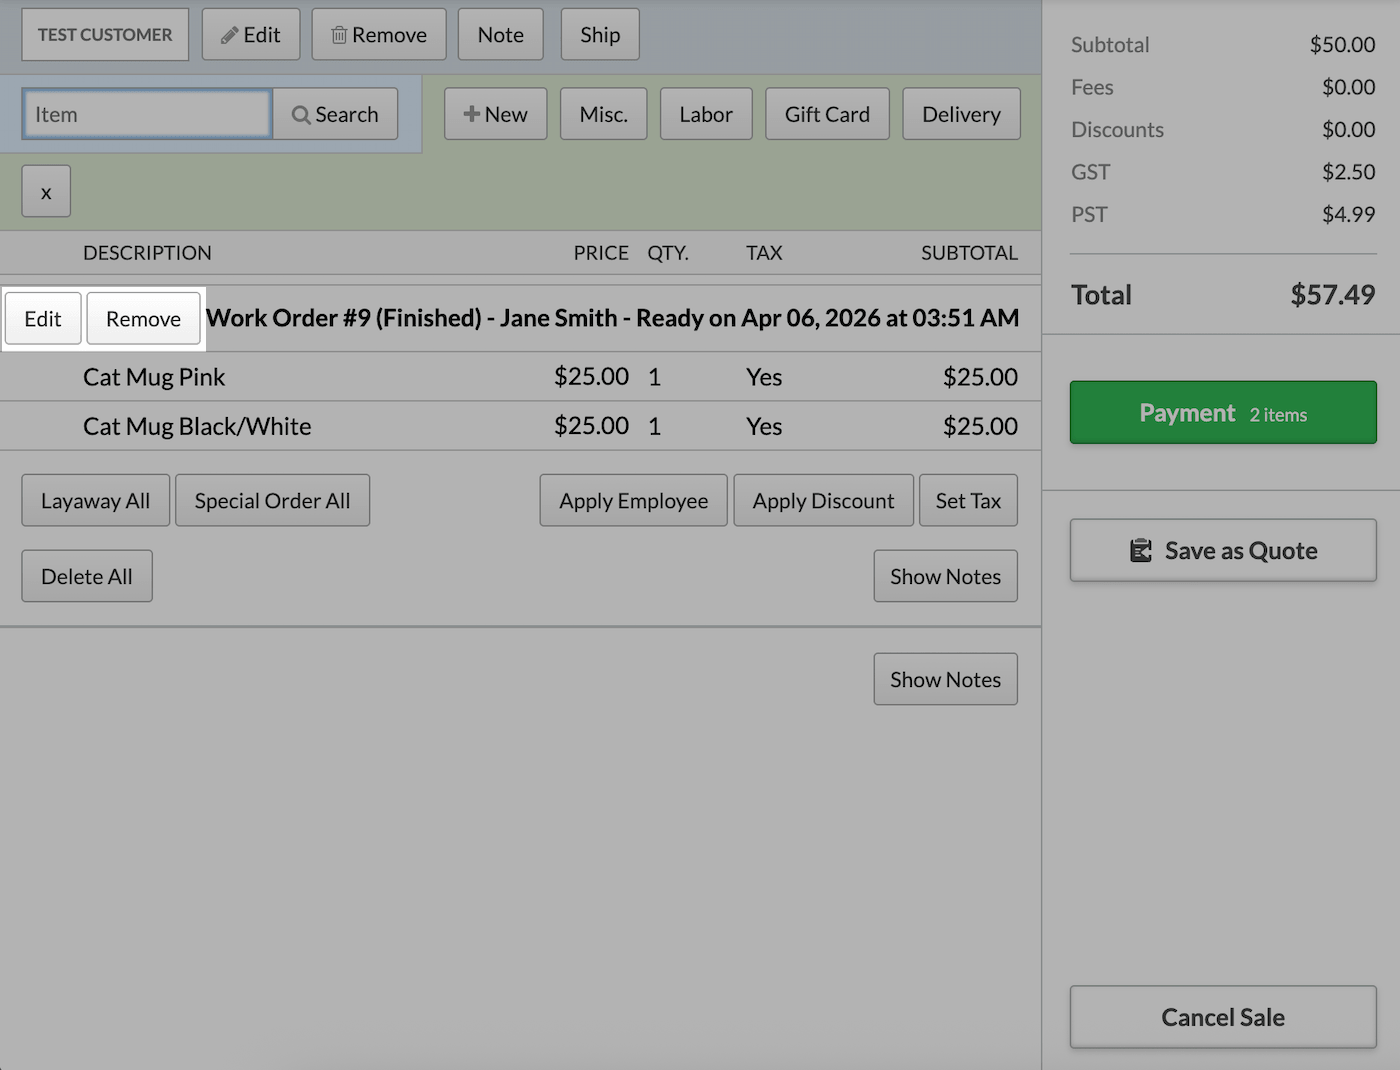Click the Subtotal value $50.00
The height and width of the screenshot is (1070, 1400).
click(x=1343, y=45)
